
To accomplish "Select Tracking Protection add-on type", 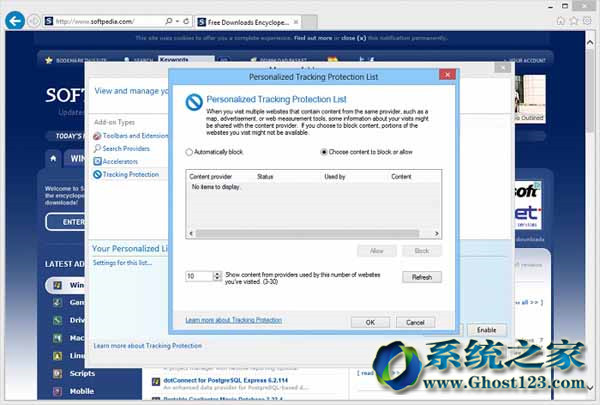I will pos(126,174).
